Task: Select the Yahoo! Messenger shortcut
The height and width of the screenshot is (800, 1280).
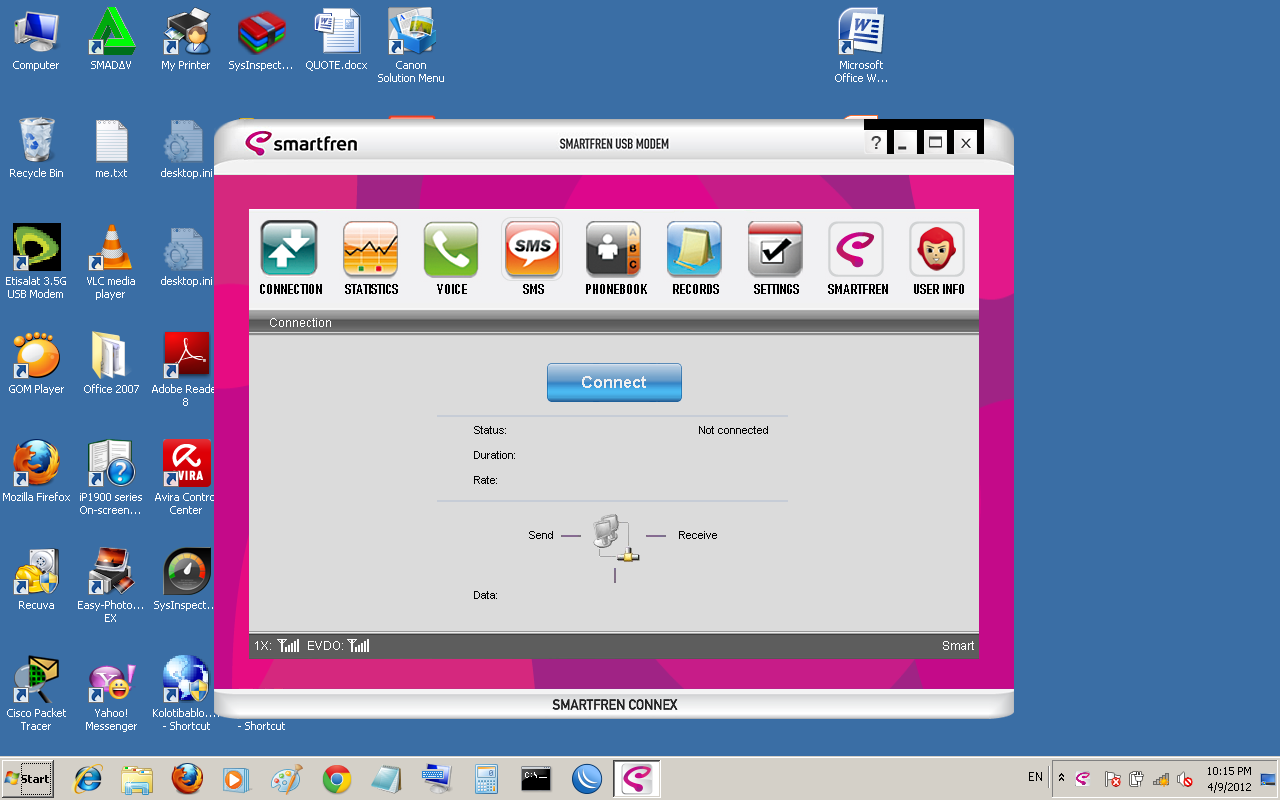Action: click(111, 694)
